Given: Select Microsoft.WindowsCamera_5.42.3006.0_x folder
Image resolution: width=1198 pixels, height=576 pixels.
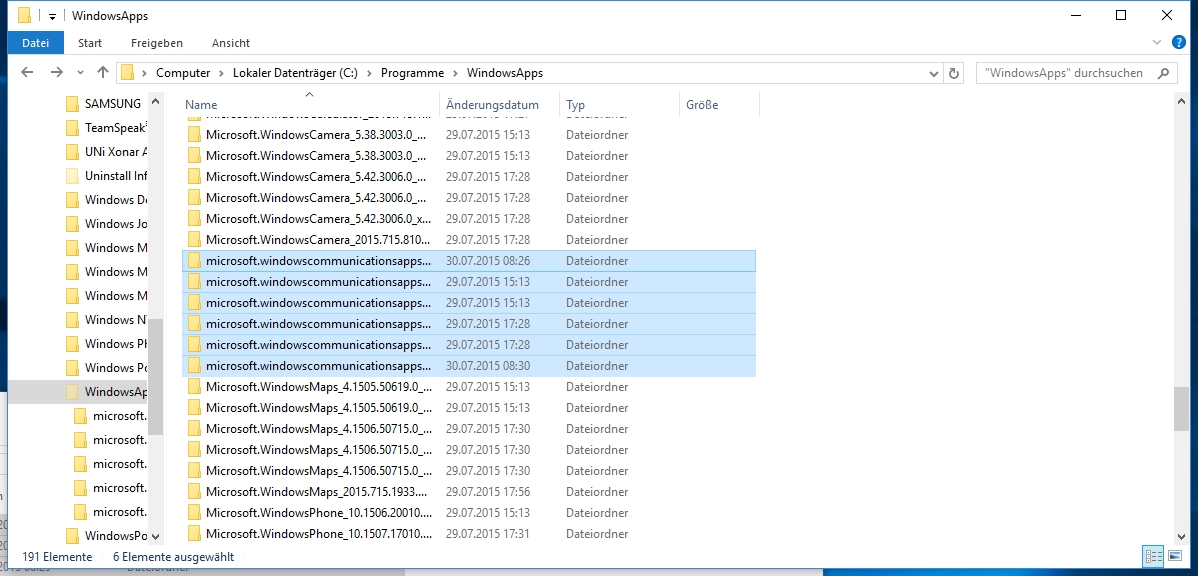Looking at the screenshot, I should [469, 218].
